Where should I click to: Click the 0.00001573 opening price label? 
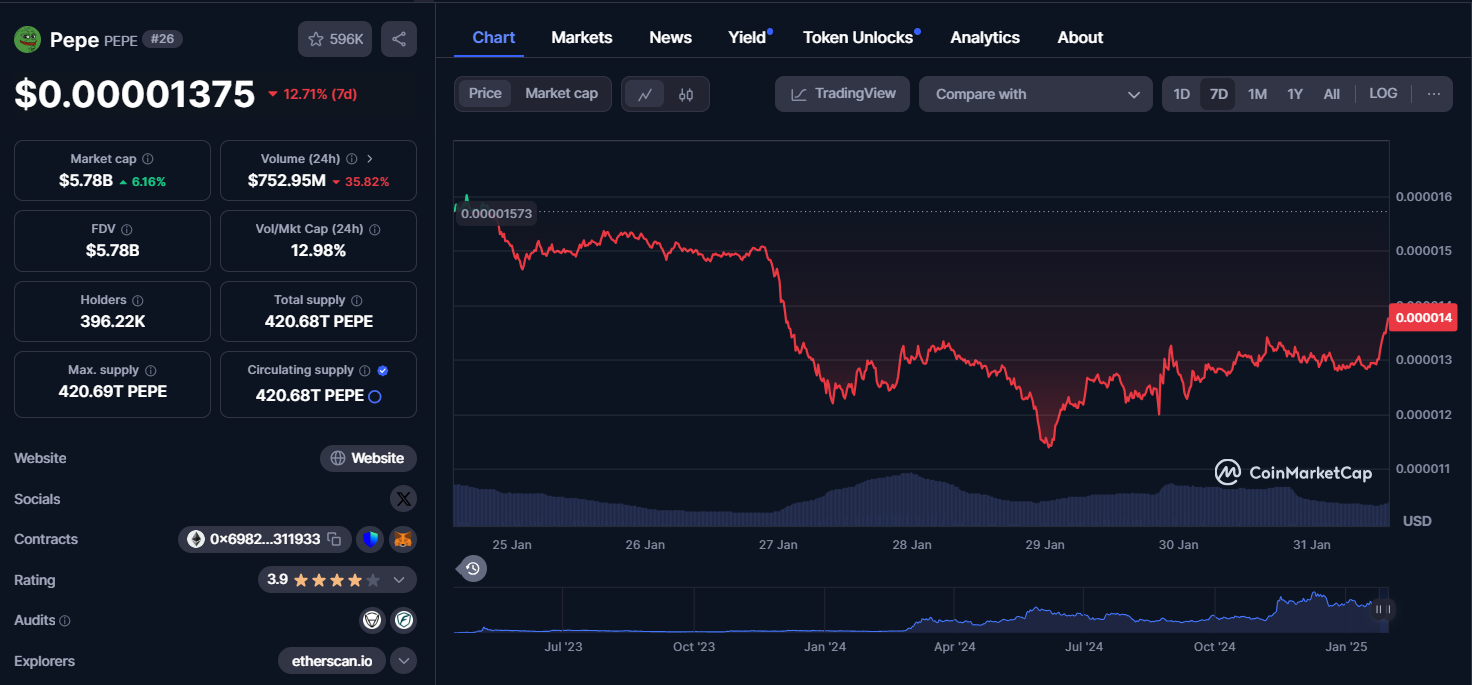[x=496, y=213]
